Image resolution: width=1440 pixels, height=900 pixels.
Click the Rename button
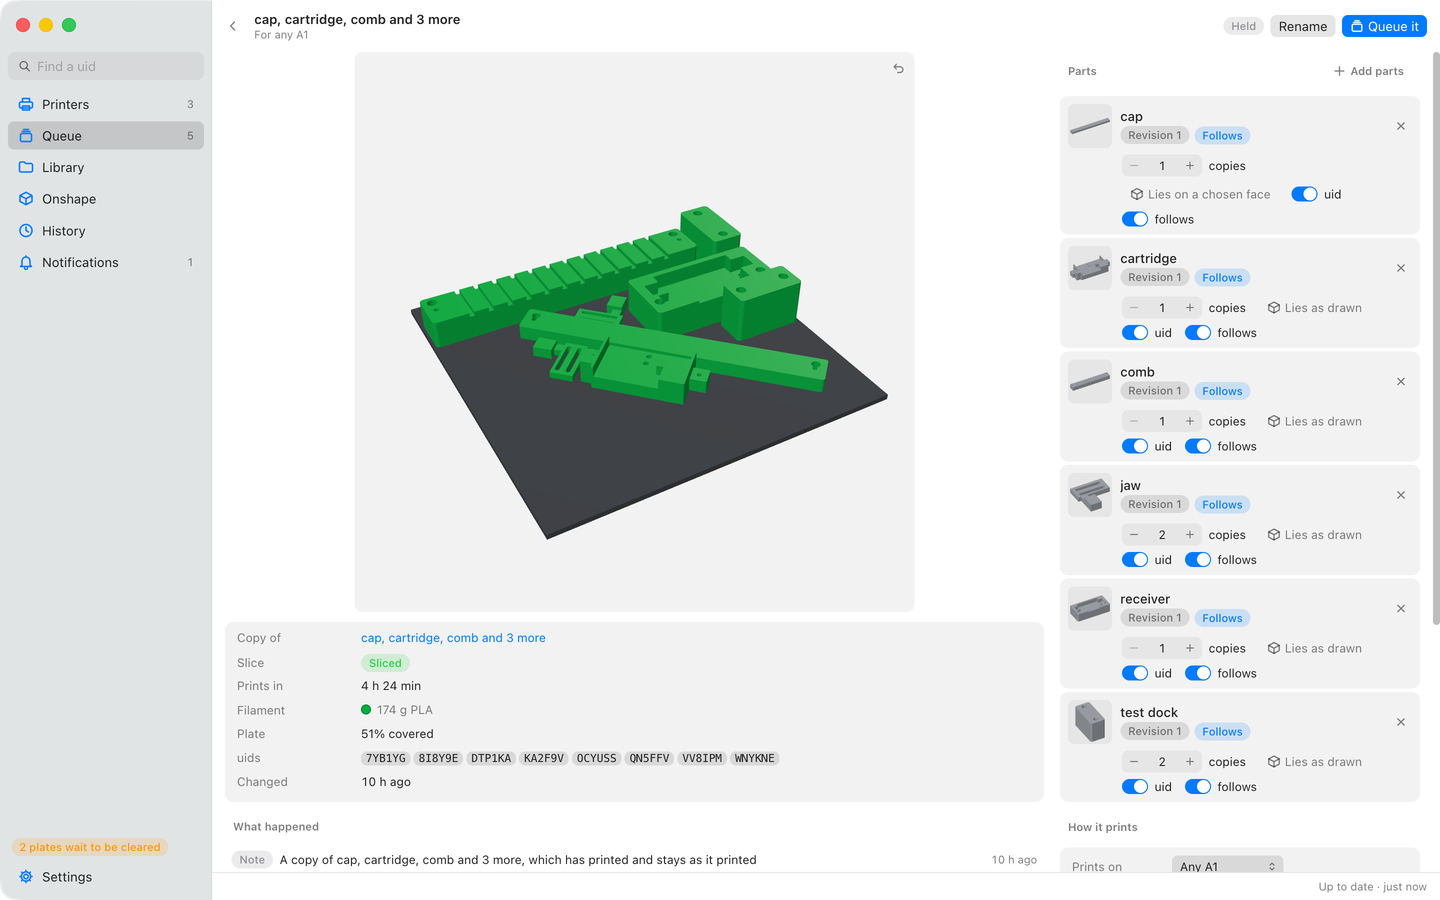click(x=1303, y=26)
